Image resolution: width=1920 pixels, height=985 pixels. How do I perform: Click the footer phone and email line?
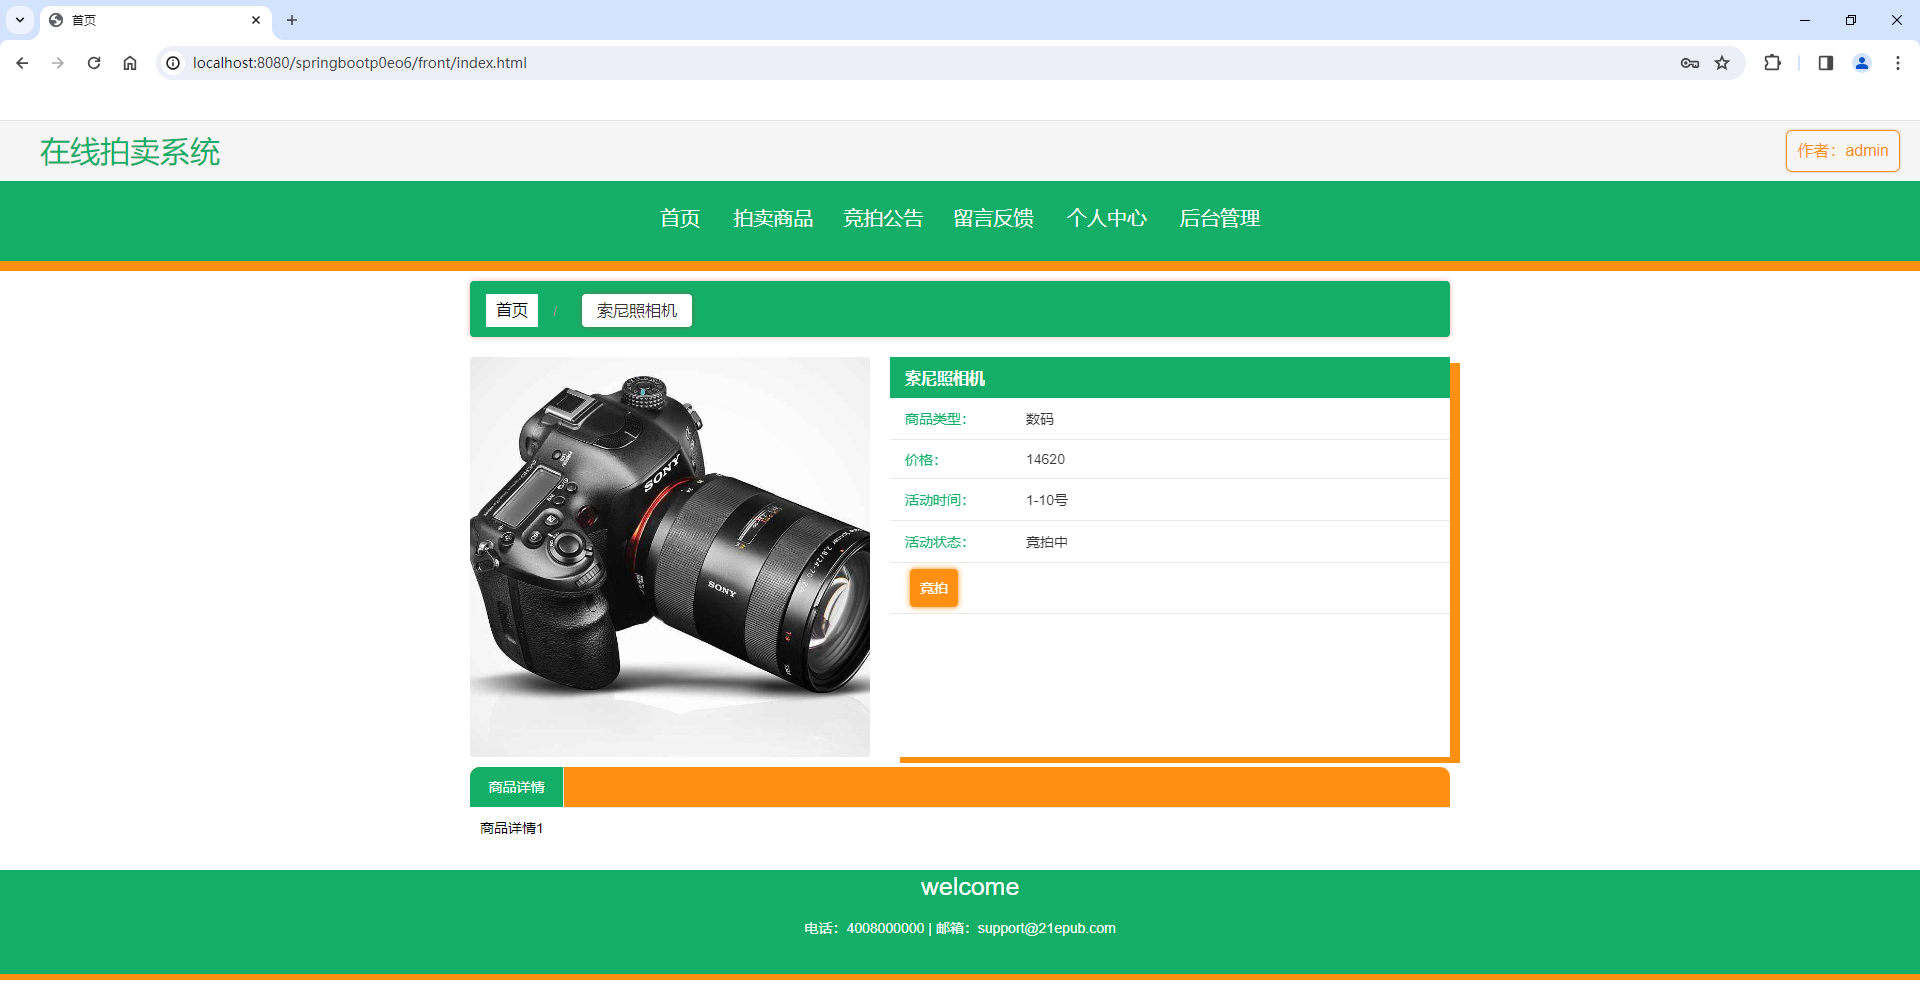(960, 928)
